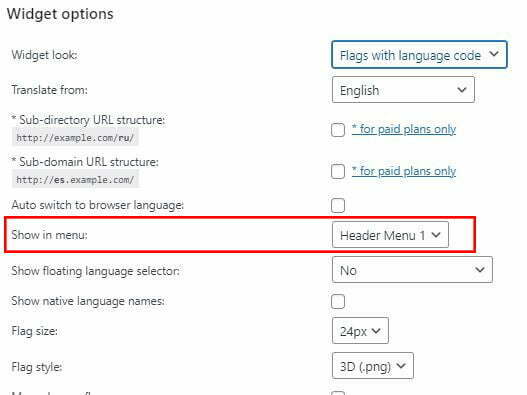Open the Show in menu dropdown

click(x=390, y=235)
